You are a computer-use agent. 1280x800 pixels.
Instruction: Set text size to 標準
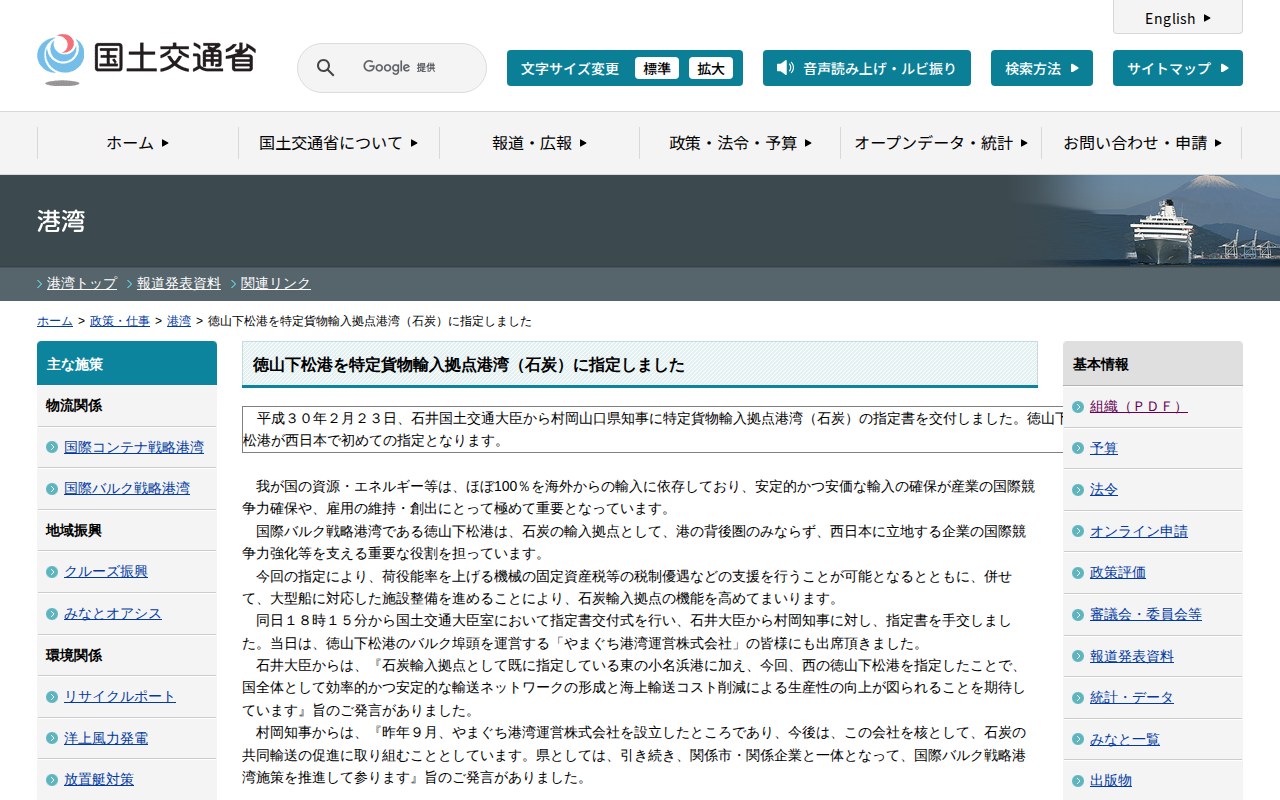(x=656, y=69)
